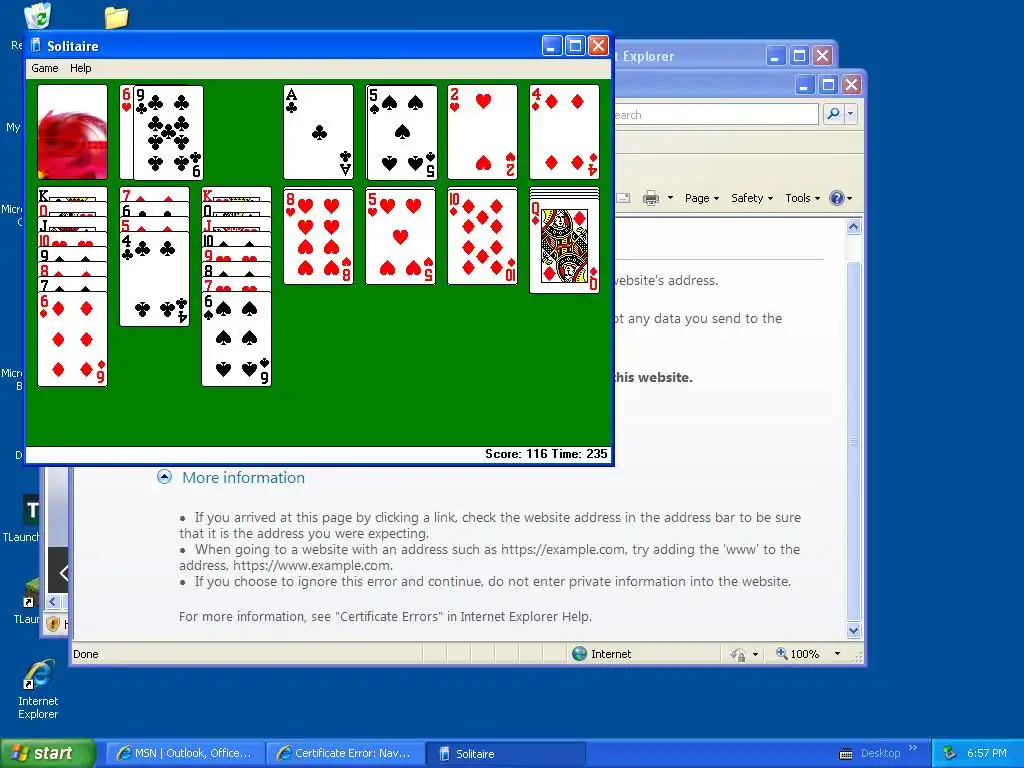
Task: Click the Desktop toolbar keyboard icon
Action: 846,754
